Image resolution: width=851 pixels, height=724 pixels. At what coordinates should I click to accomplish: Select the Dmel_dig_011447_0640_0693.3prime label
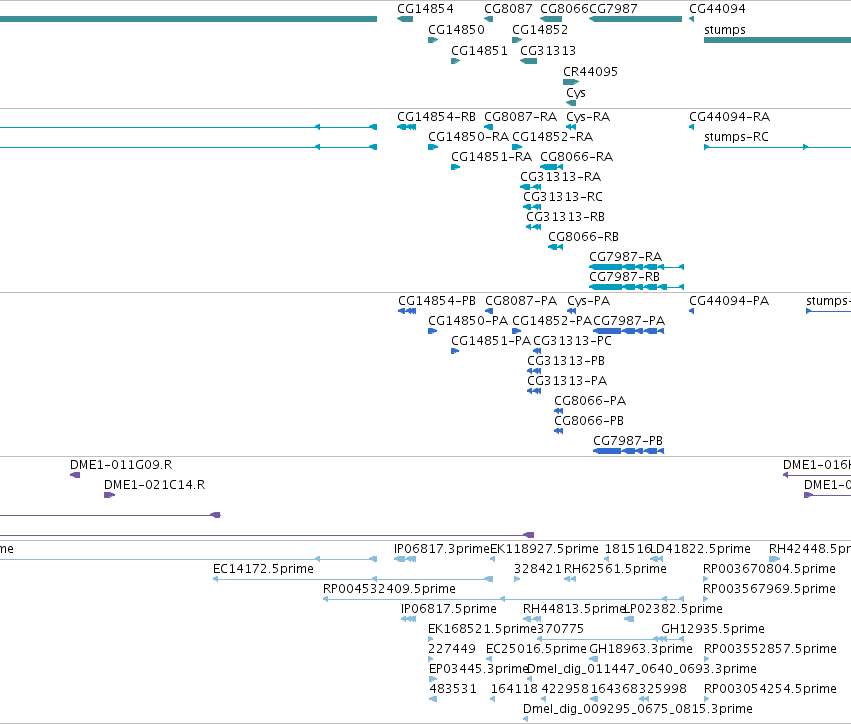tap(642, 669)
